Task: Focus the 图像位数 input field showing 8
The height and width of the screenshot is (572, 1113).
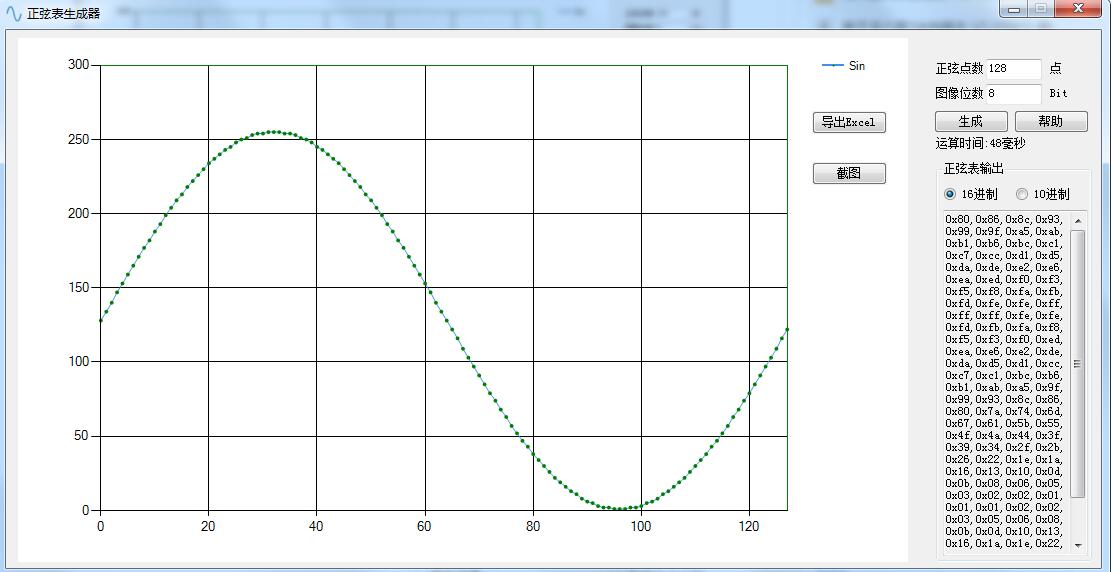Action: pyautogui.click(x=1013, y=94)
